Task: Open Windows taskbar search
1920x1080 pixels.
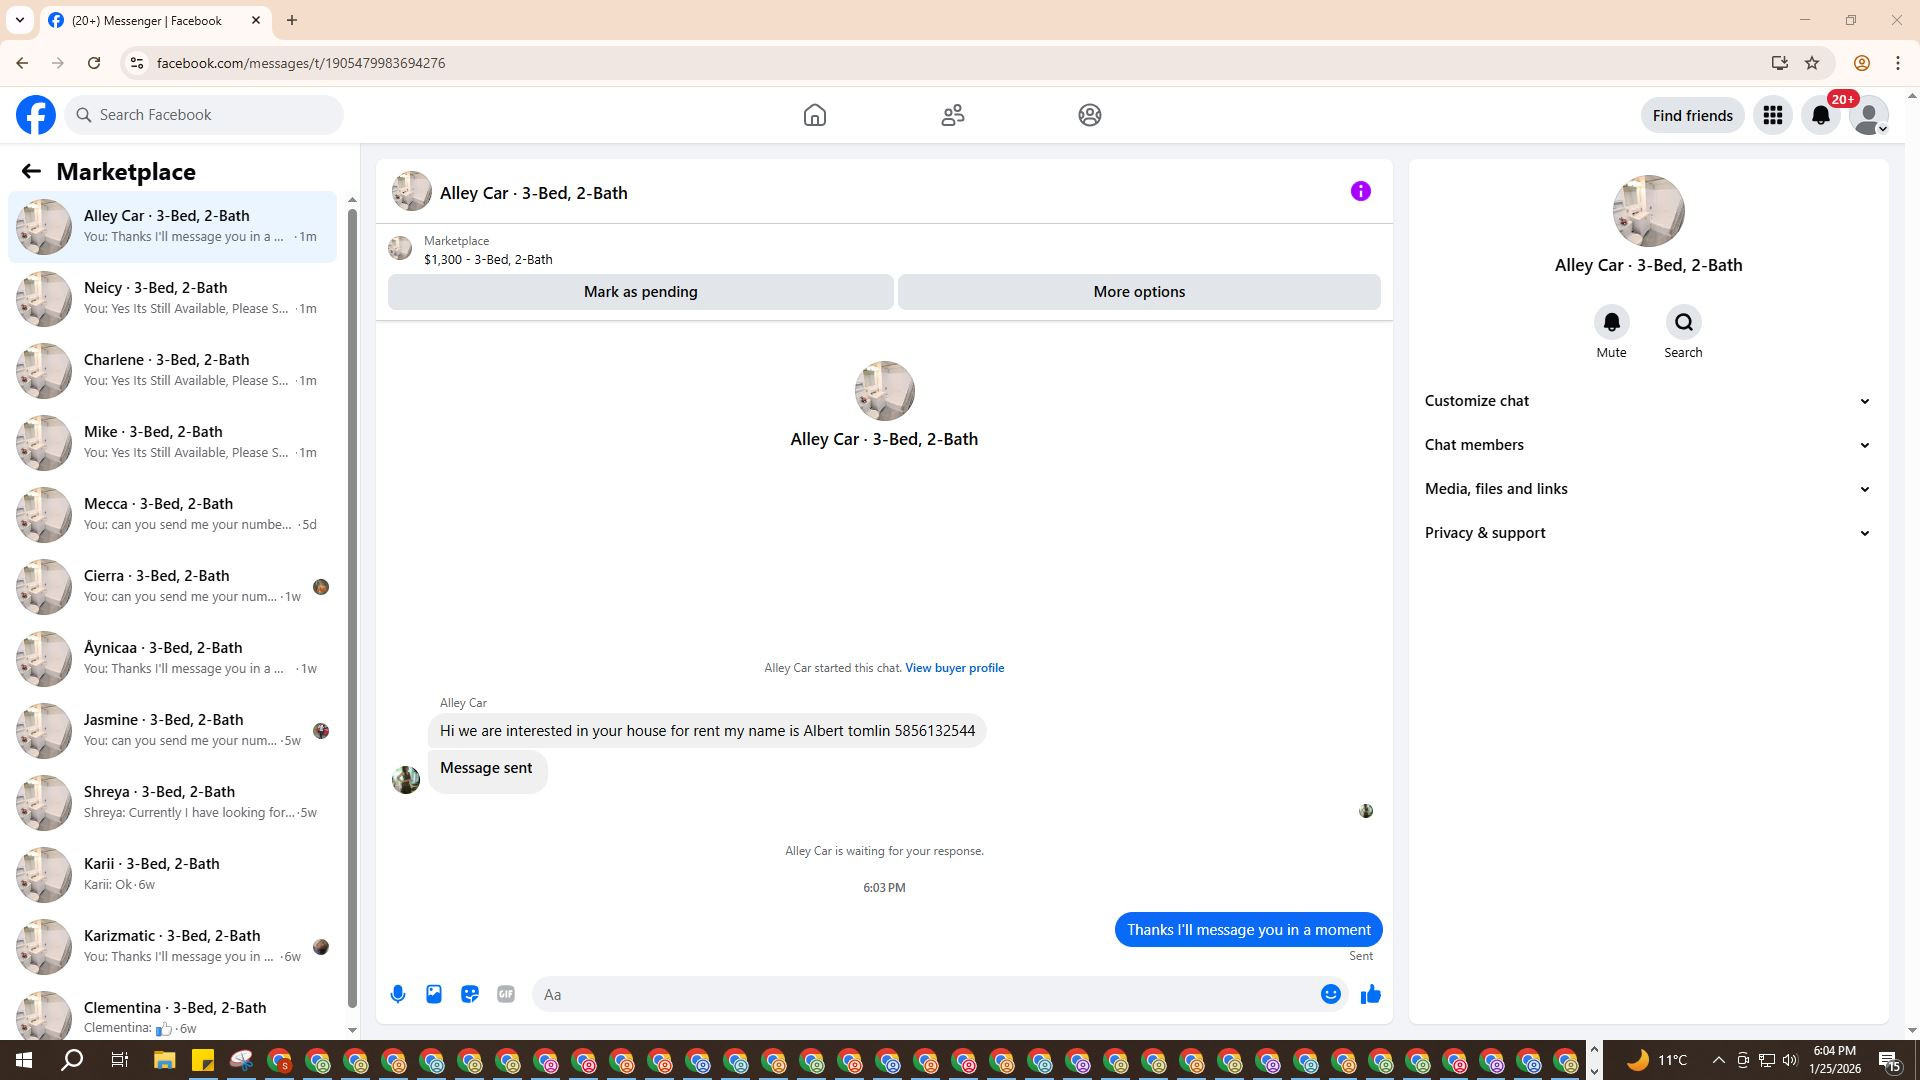Action: pyautogui.click(x=72, y=1060)
